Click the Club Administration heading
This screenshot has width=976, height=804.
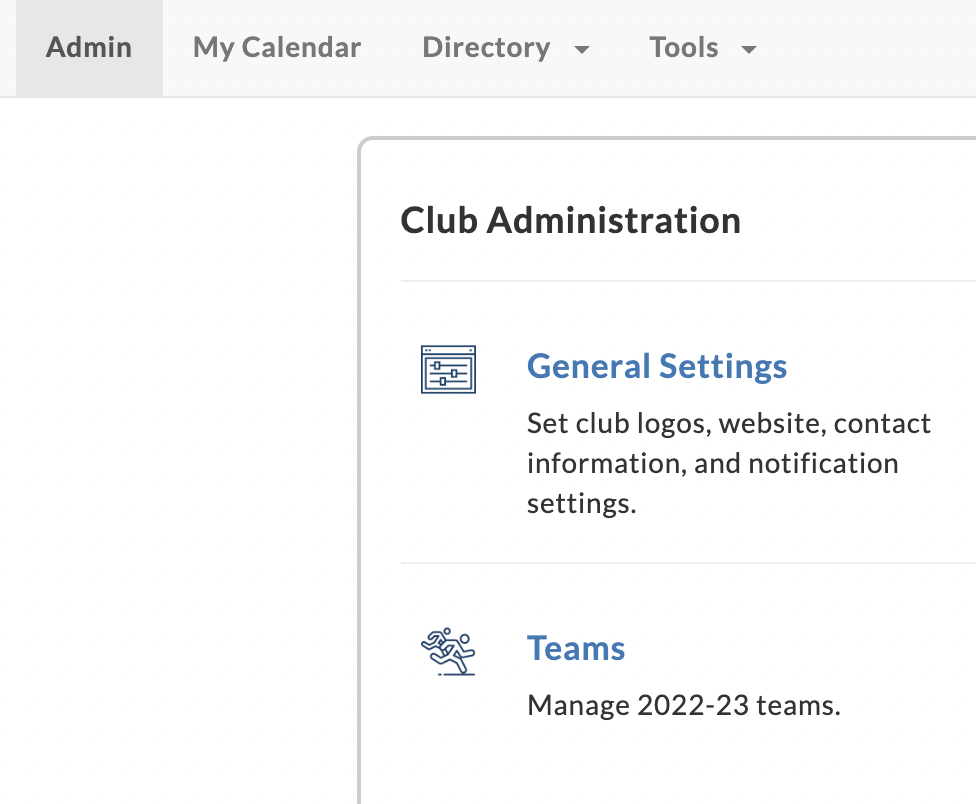(570, 220)
